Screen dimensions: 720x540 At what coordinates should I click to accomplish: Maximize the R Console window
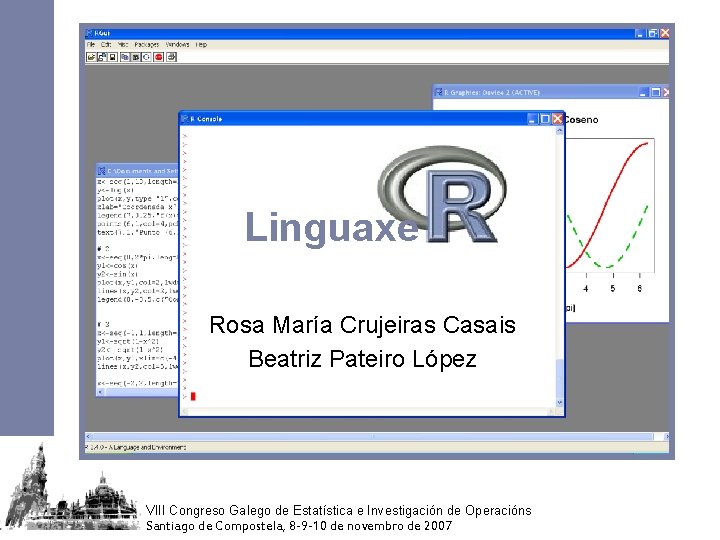545,119
